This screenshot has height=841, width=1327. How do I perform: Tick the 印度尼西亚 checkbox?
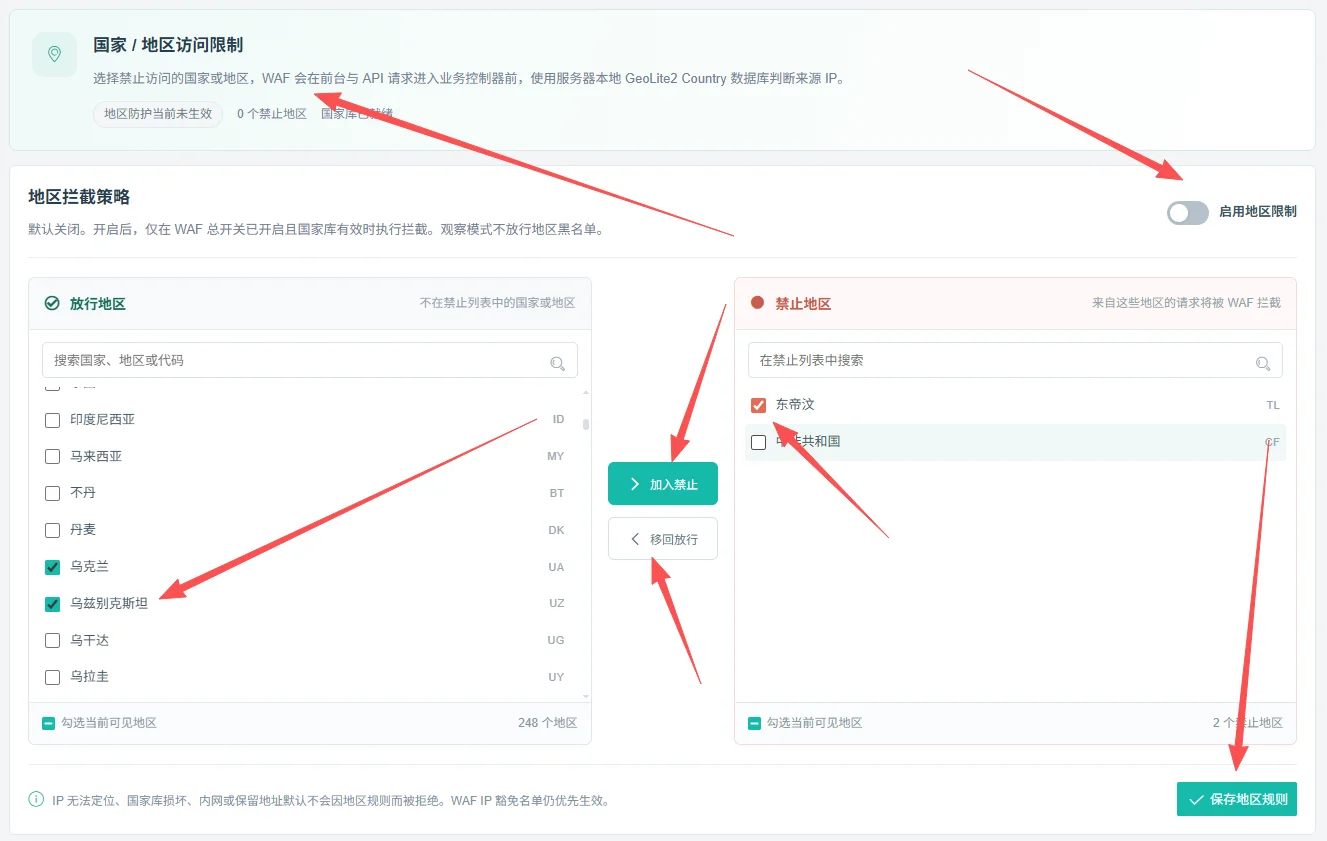point(53,420)
